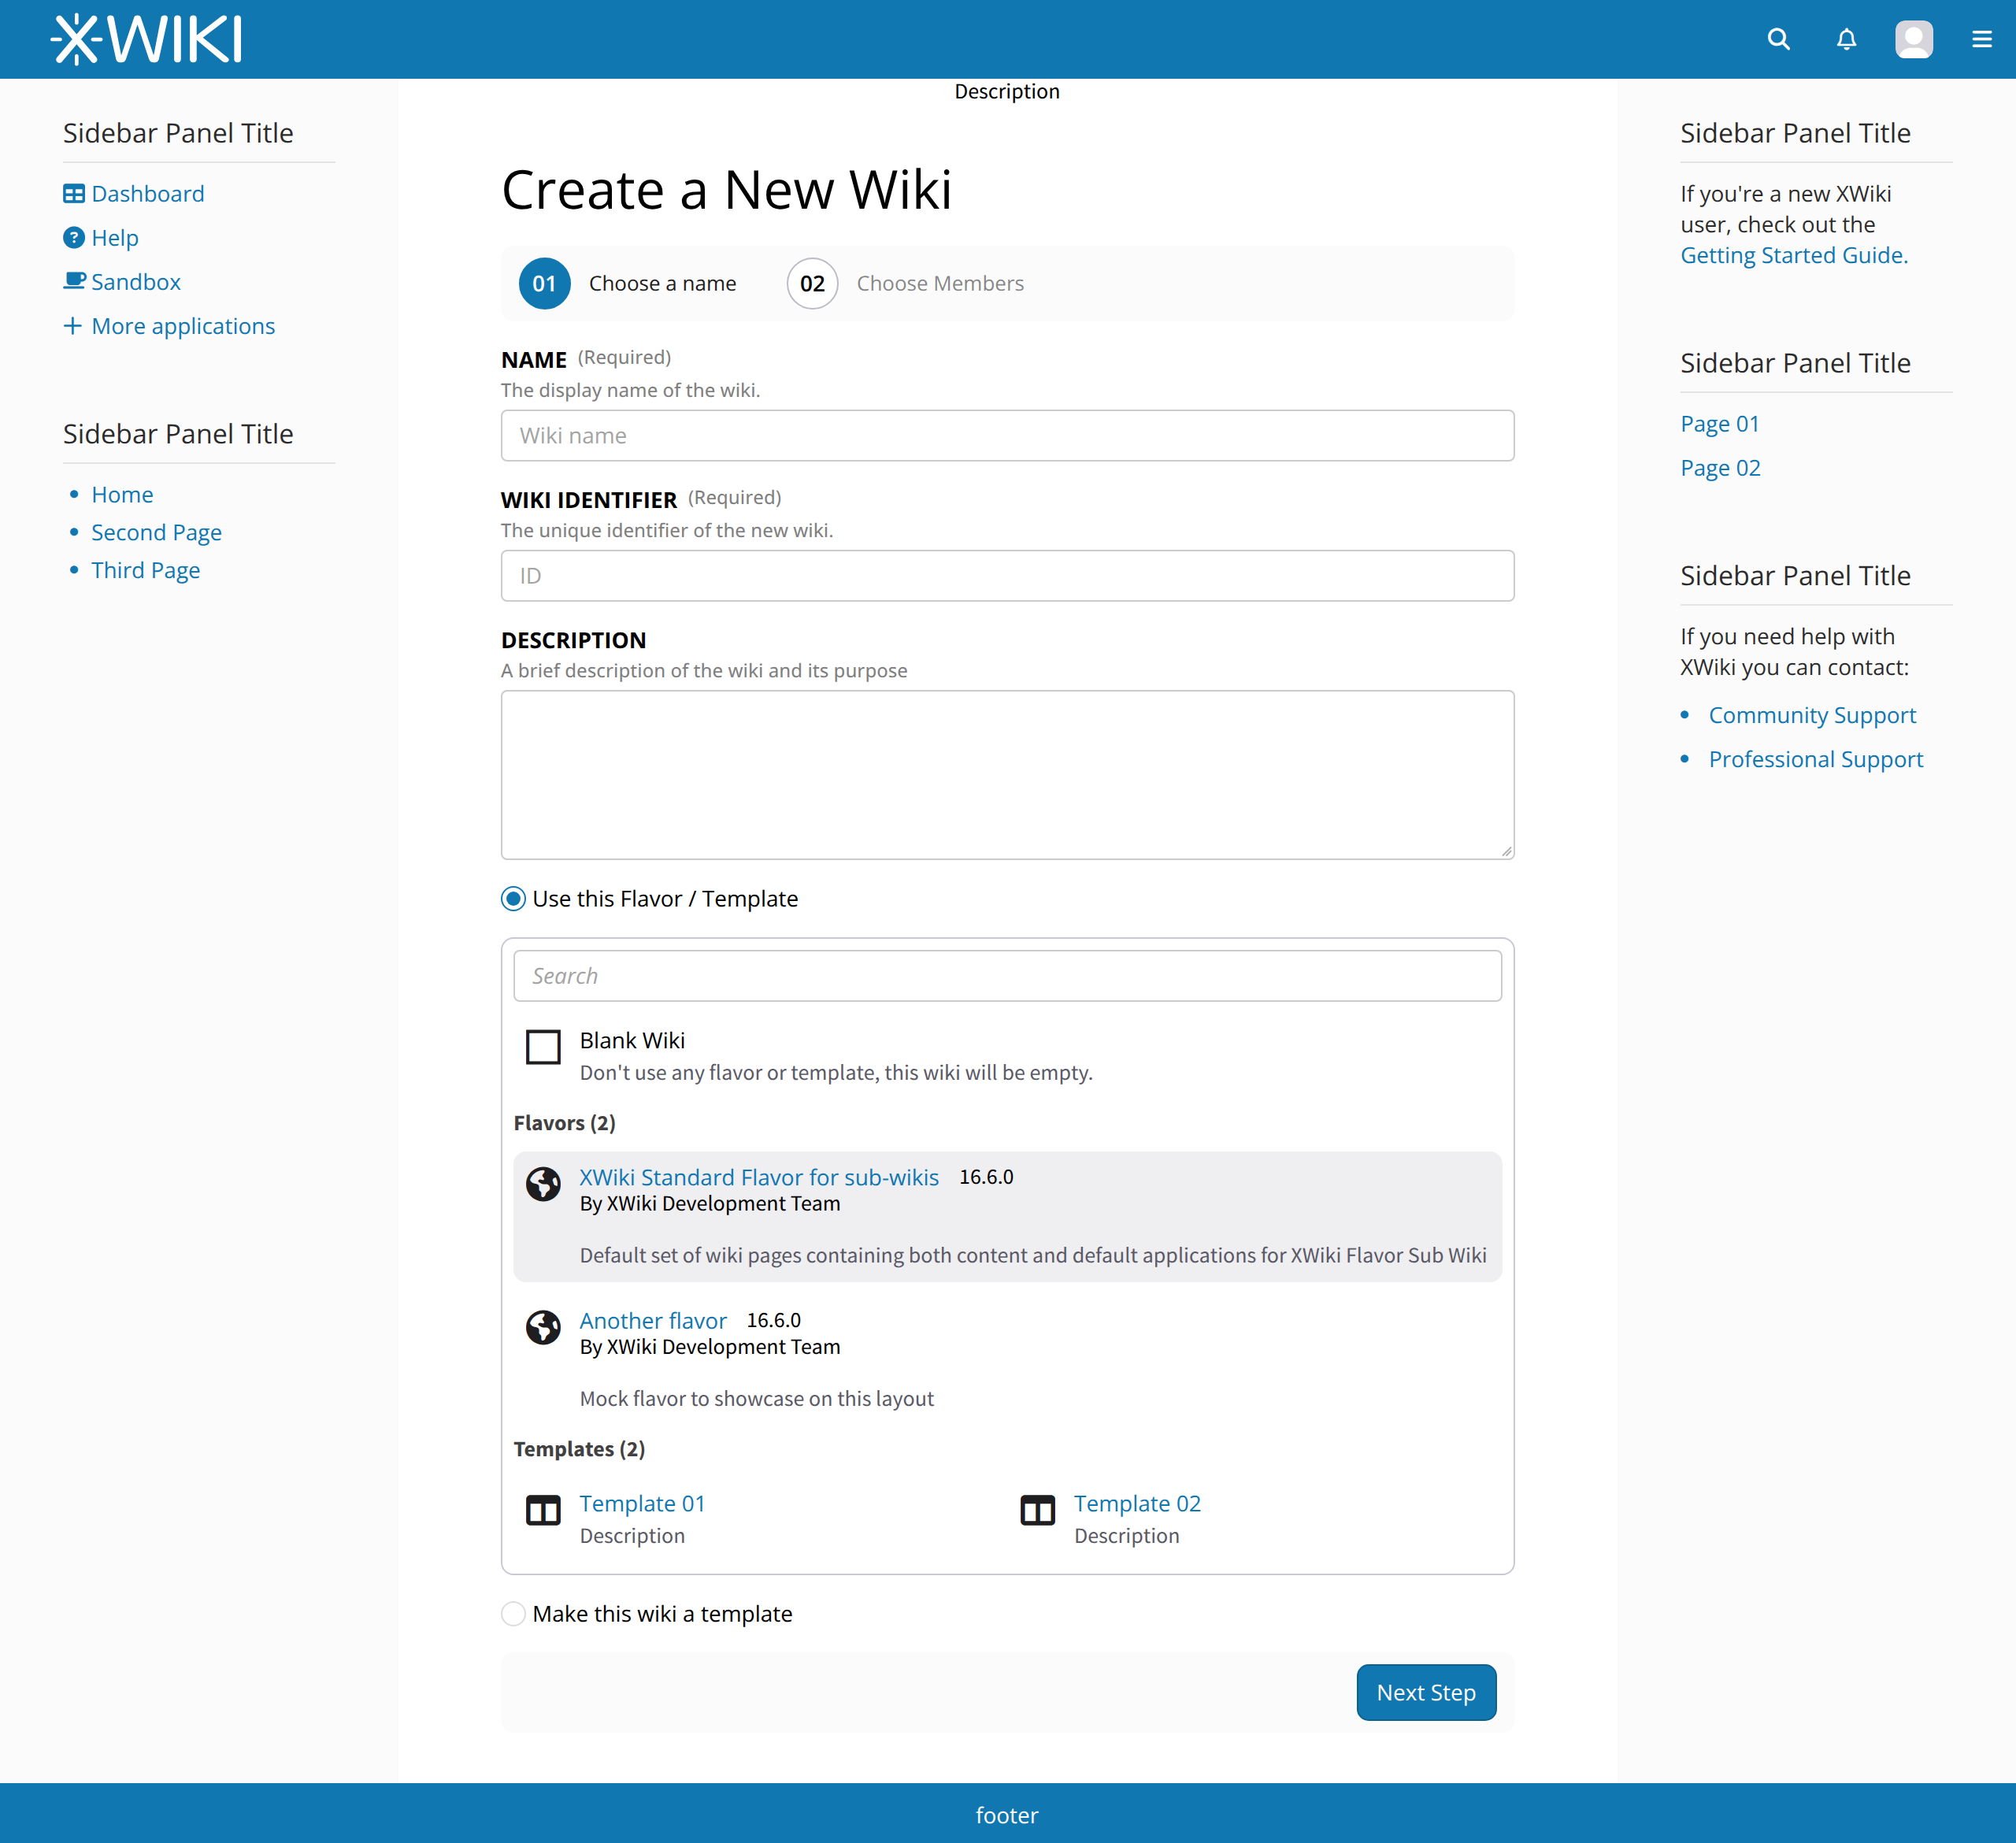The width and height of the screenshot is (2016, 1843).
Task: Click the Help question mark icon
Action: [74, 238]
